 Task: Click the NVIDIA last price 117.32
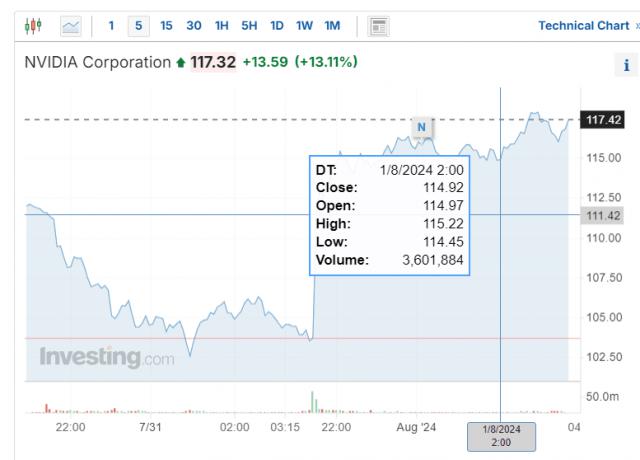[x=213, y=63]
